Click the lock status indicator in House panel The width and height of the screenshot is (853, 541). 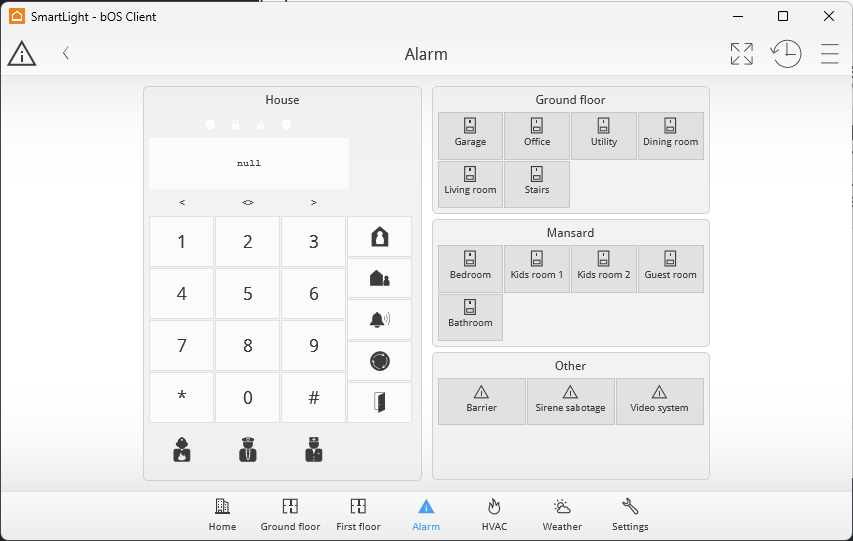[x=236, y=125]
